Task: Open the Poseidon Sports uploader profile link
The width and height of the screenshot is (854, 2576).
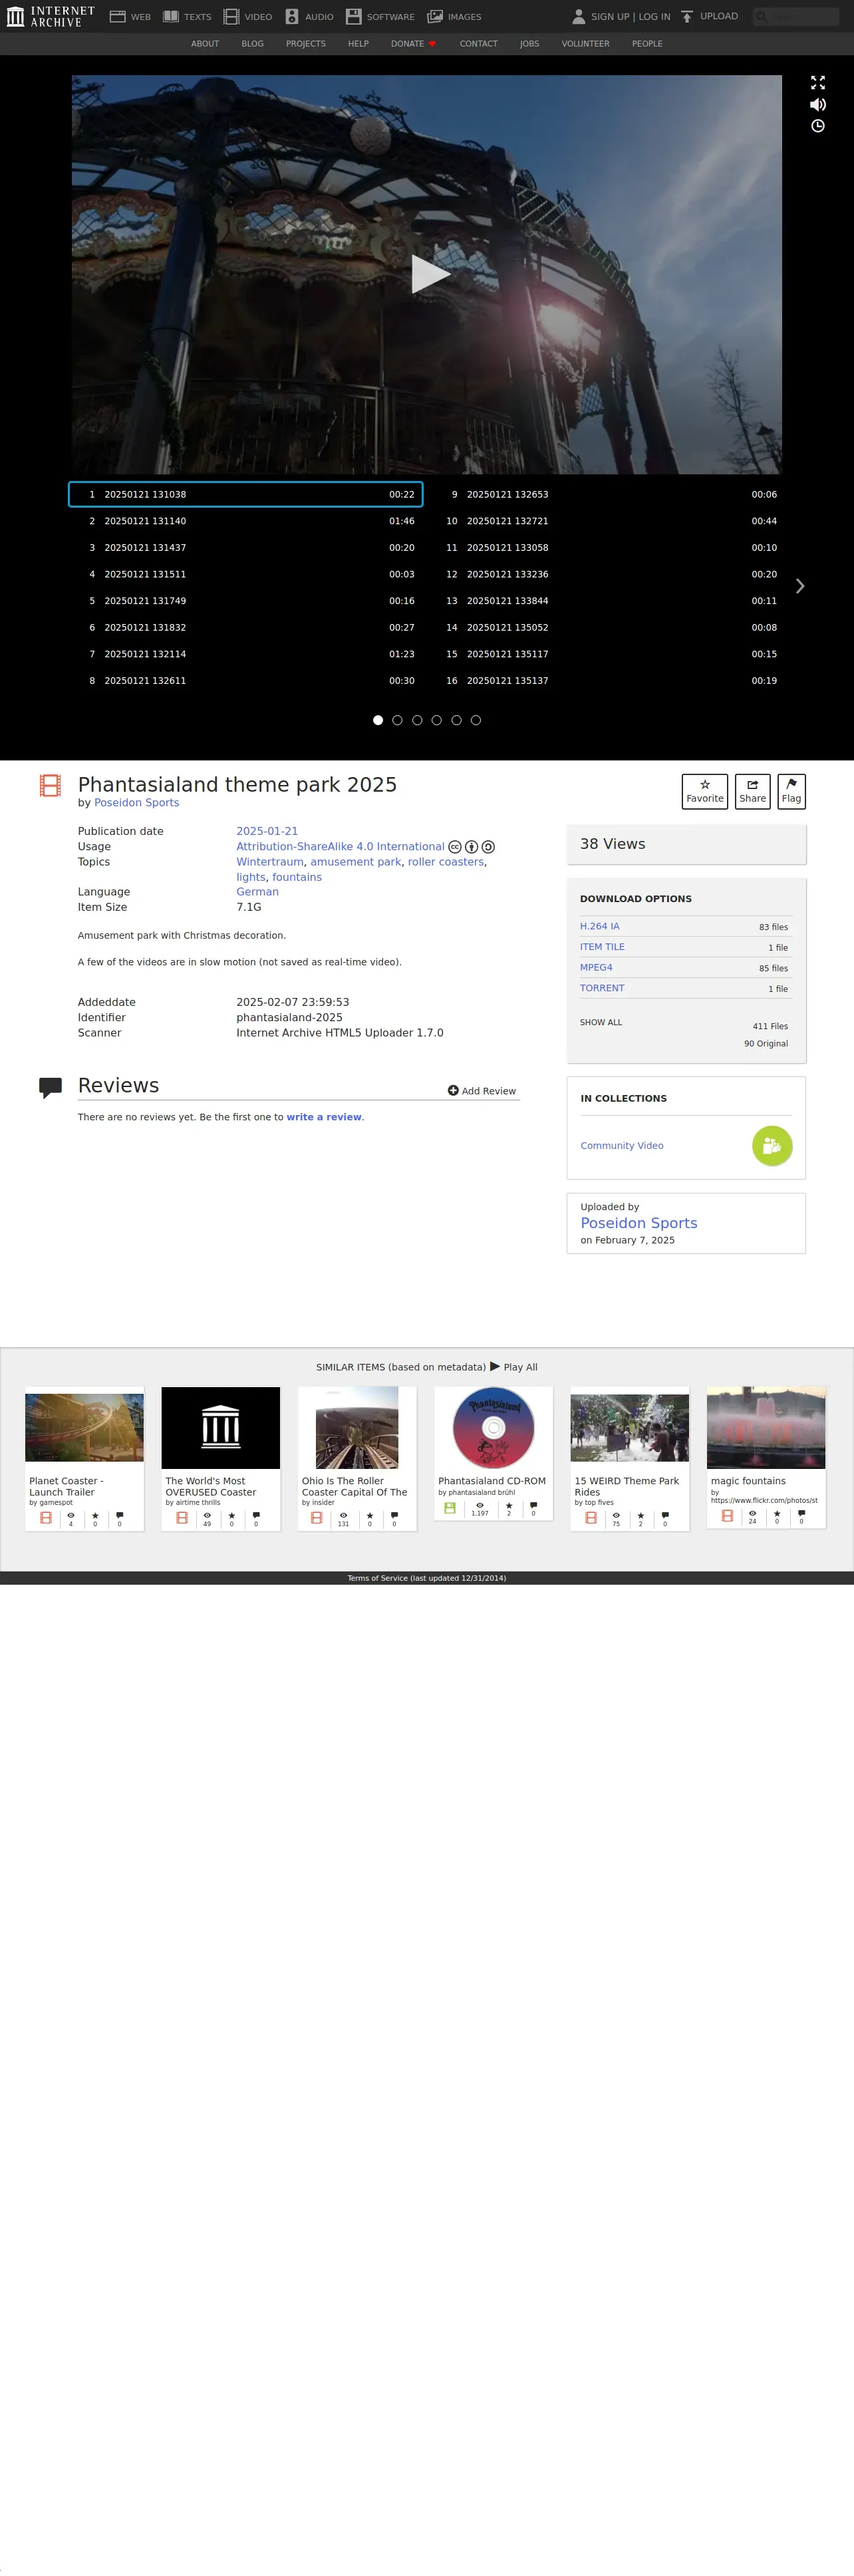Action: tap(639, 1223)
